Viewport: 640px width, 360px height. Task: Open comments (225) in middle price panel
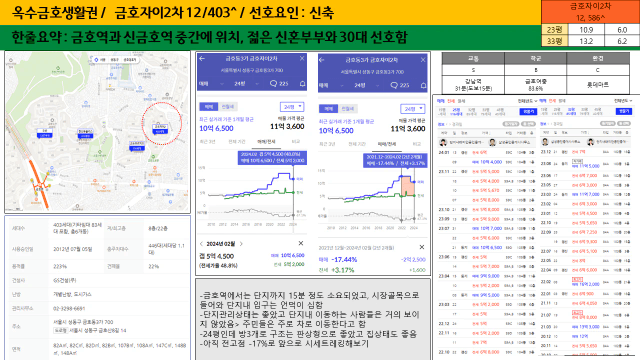coord(400,85)
